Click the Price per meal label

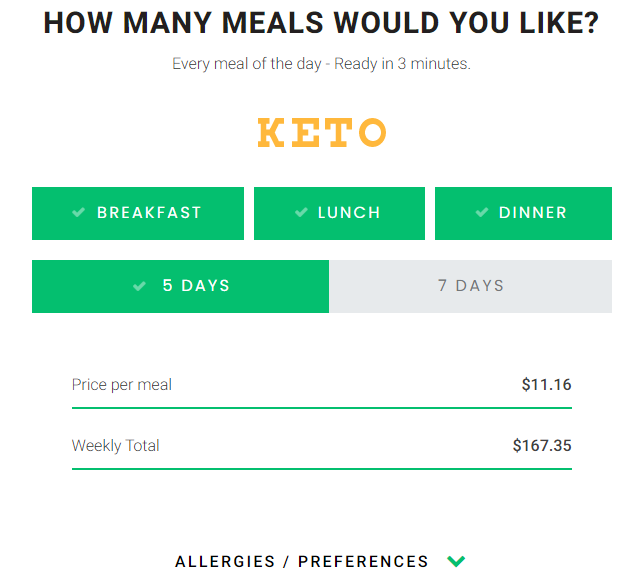122,385
